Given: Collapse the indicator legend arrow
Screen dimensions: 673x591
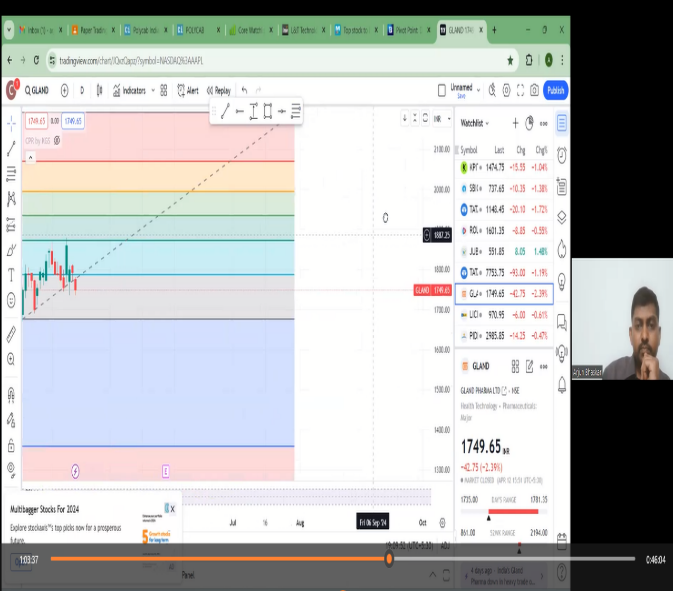Looking at the screenshot, I should (x=30, y=158).
